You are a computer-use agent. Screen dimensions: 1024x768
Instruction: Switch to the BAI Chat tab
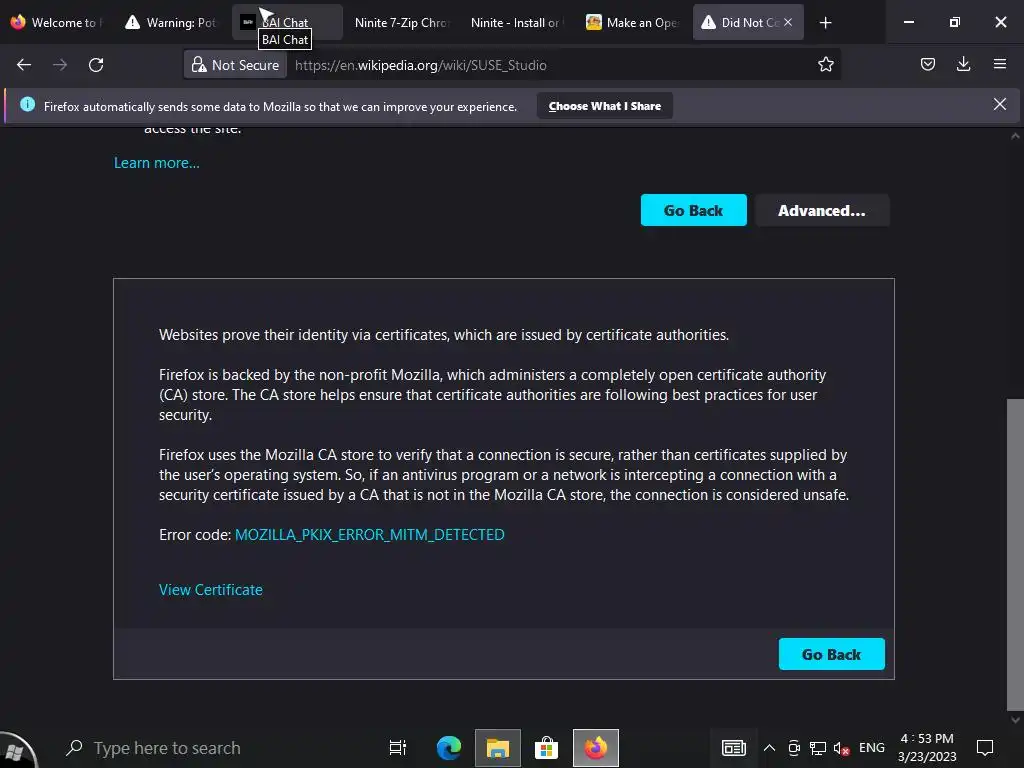pyautogui.click(x=287, y=22)
